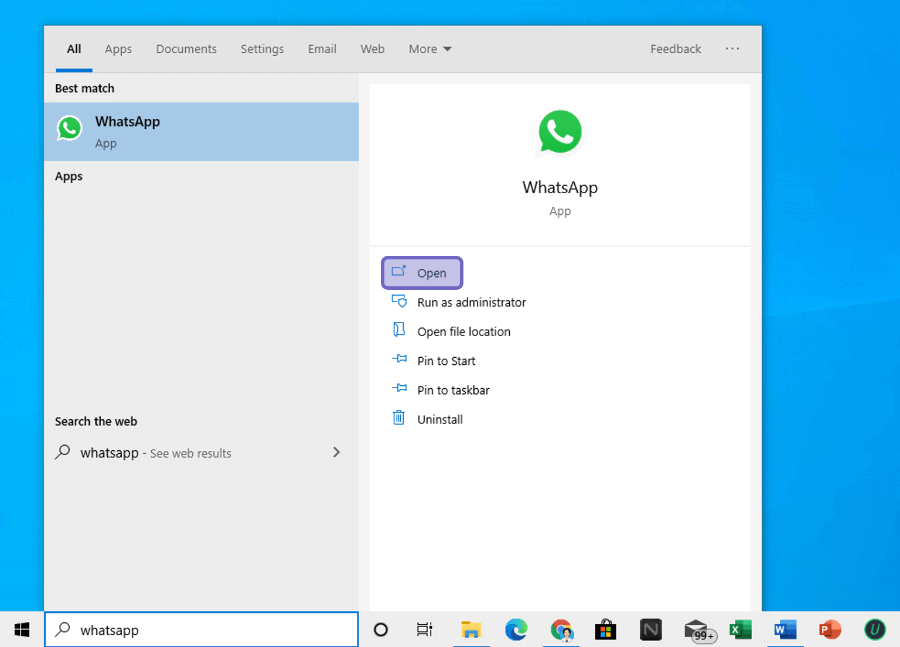Screen dimensions: 900x647
Task: Select the Web search tab
Action: 373,49
